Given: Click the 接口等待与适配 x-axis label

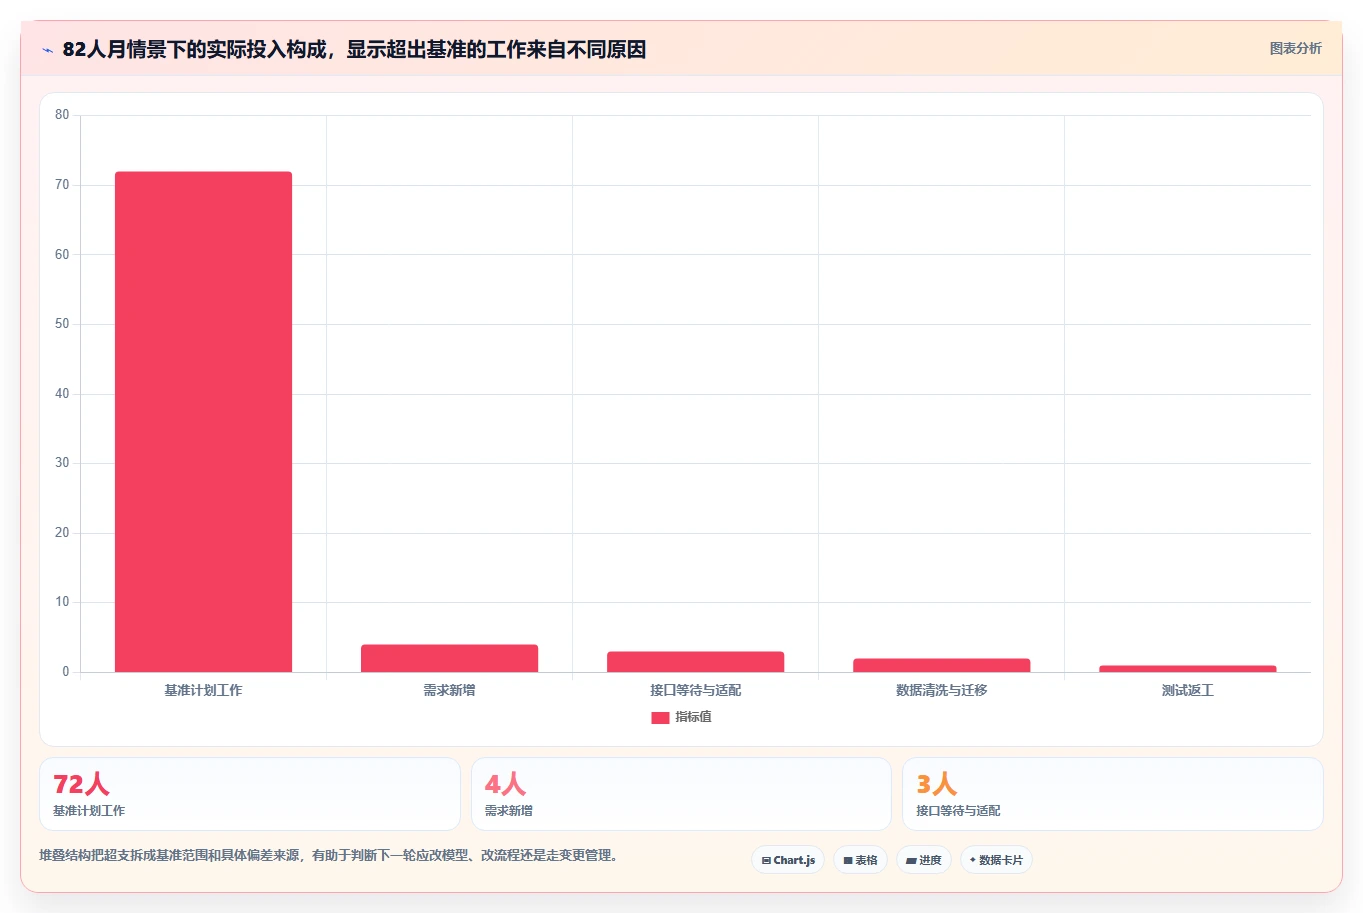Looking at the screenshot, I should click(x=695, y=690).
